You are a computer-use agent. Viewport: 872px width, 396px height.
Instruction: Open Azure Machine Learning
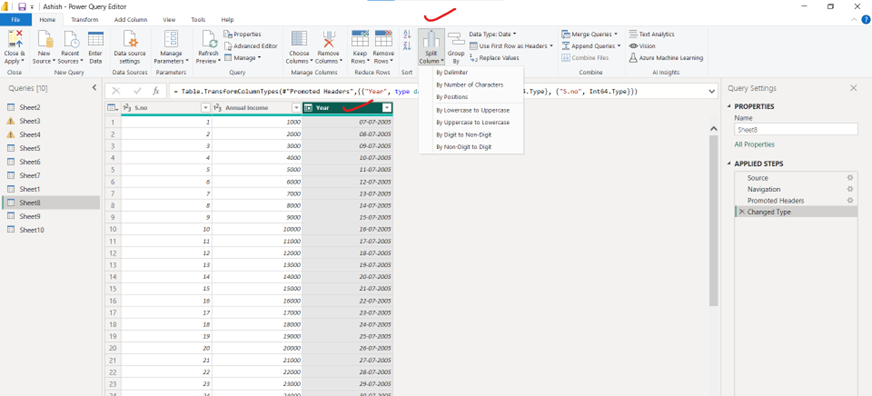coord(666,58)
